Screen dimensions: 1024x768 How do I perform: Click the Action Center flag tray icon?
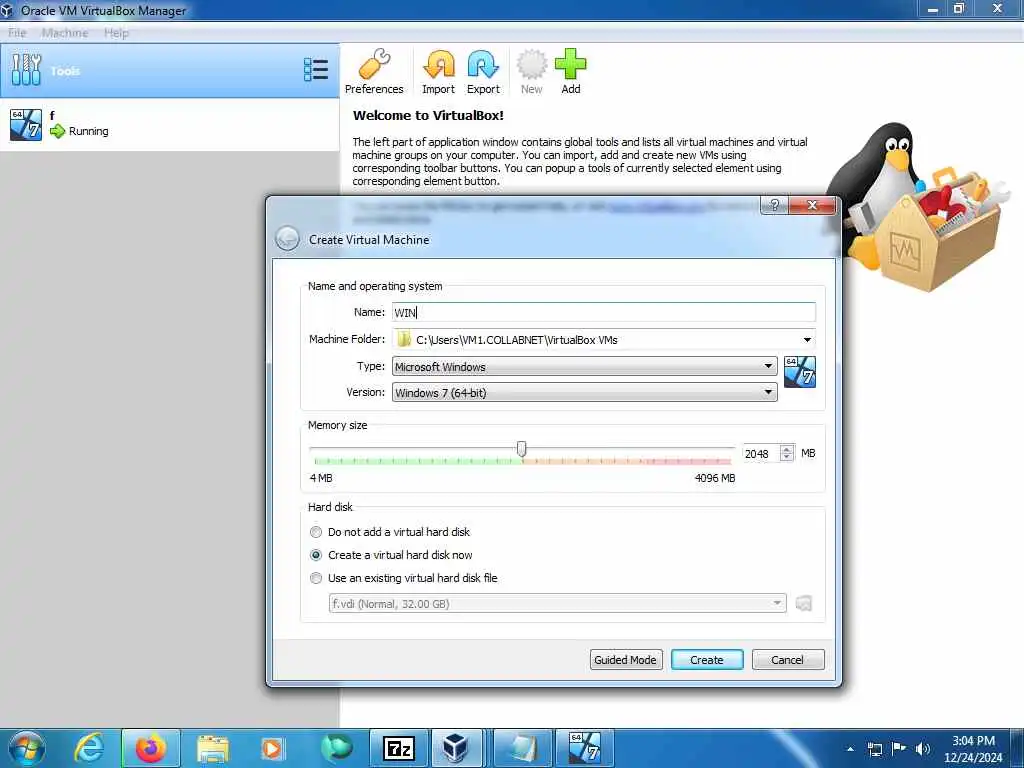pos(899,749)
